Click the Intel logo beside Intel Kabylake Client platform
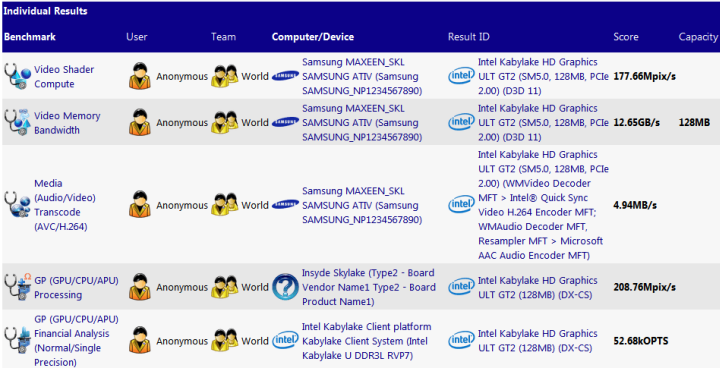720x368 pixels. (285, 340)
